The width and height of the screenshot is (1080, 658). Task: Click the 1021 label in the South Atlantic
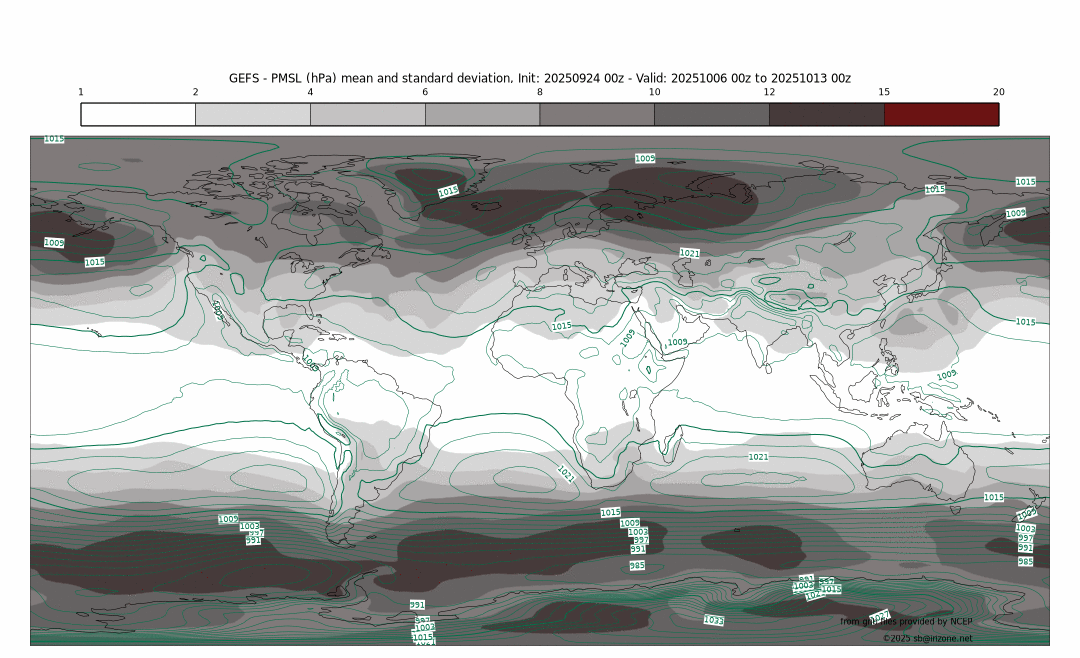pos(566,475)
